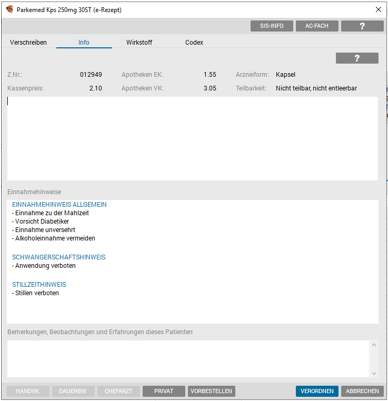Click the SCHWANGERSCHAFTSHINWEIS heading

tap(59, 257)
